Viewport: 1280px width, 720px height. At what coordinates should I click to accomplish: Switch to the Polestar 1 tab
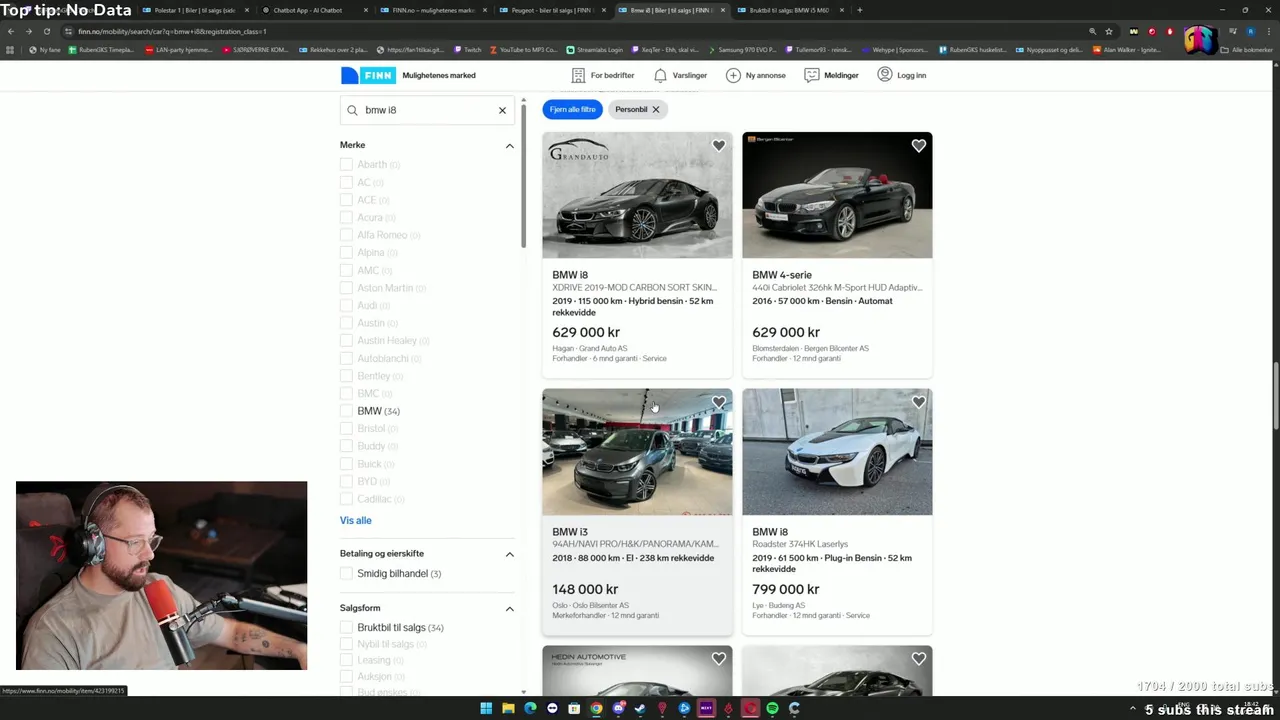tap(194, 10)
